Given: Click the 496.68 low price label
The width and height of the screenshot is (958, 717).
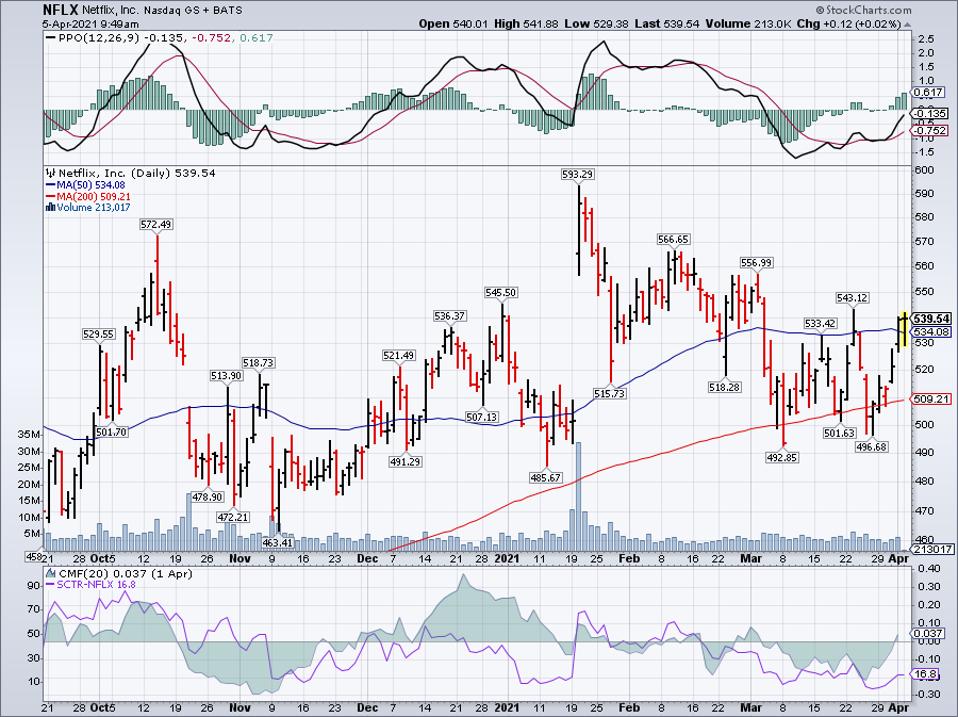Looking at the screenshot, I should pyautogui.click(x=872, y=446).
